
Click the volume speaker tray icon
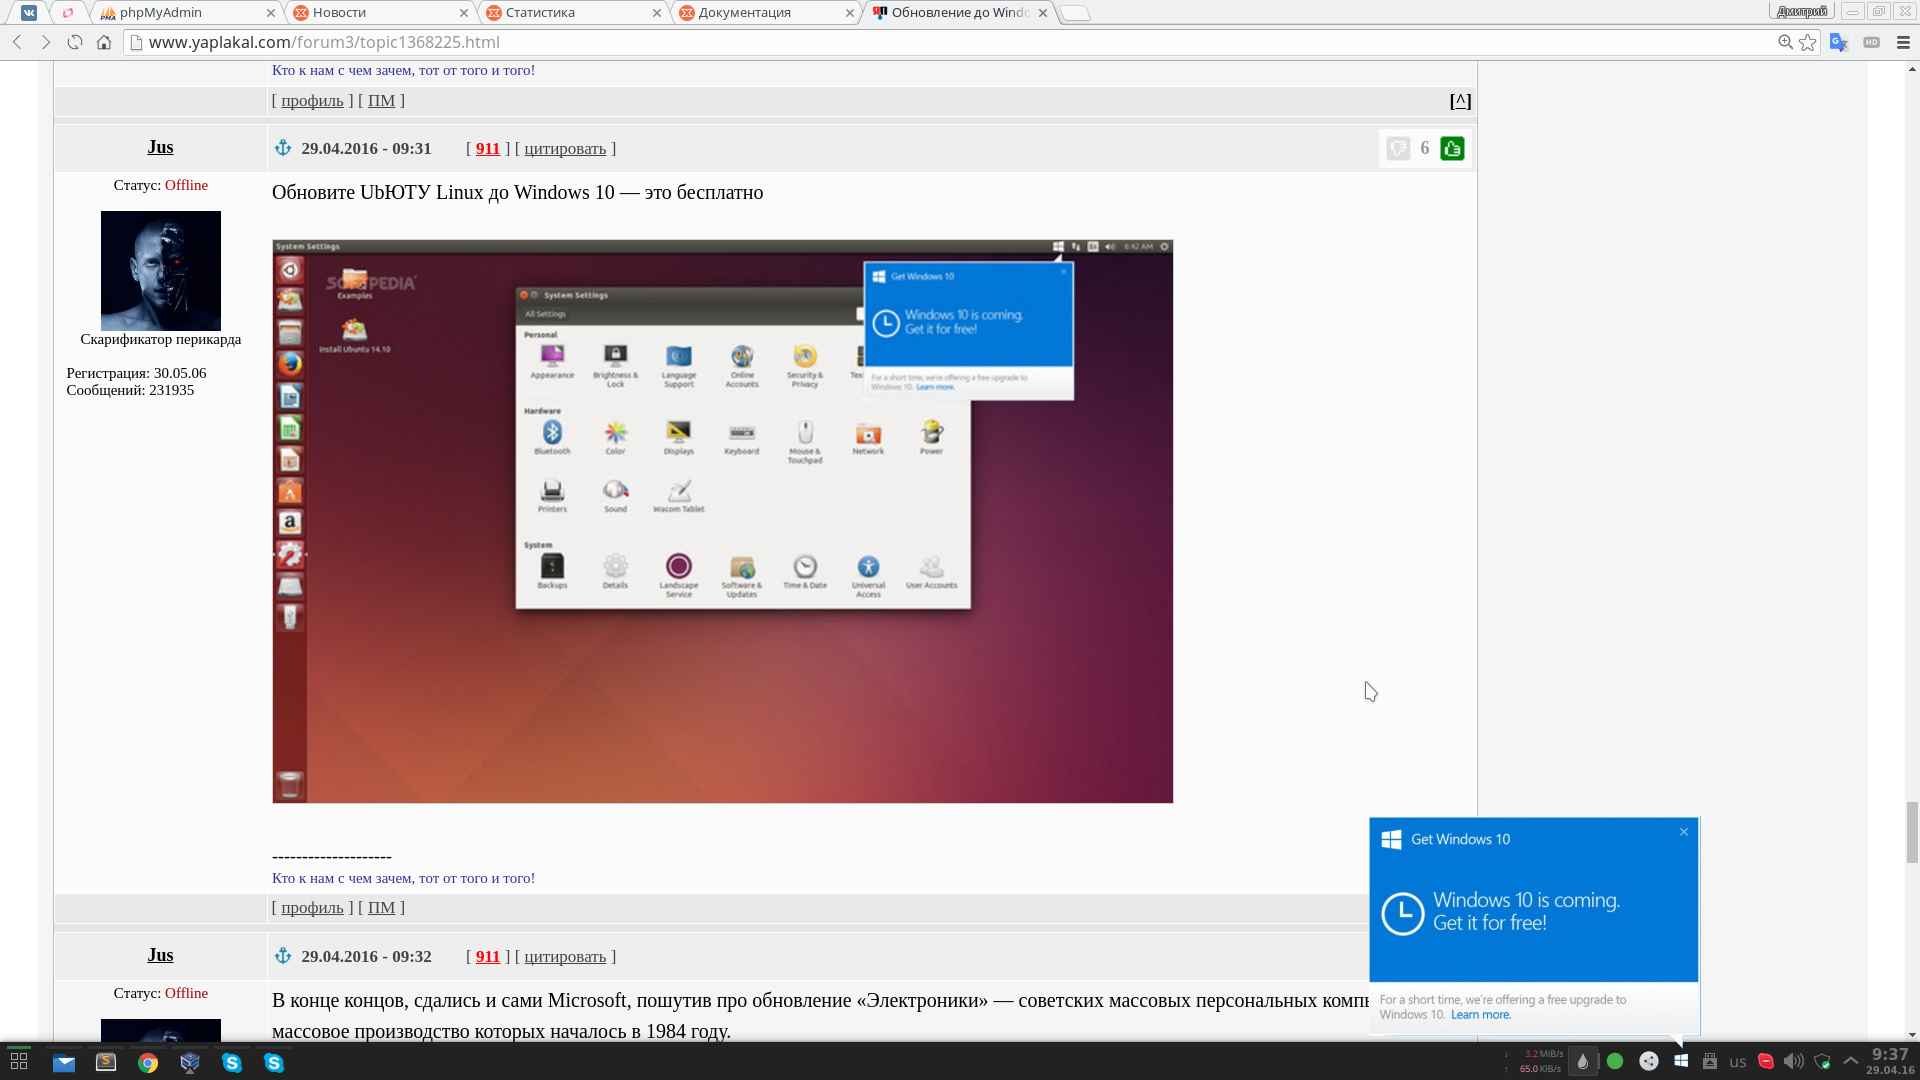[x=1793, y=1061]
